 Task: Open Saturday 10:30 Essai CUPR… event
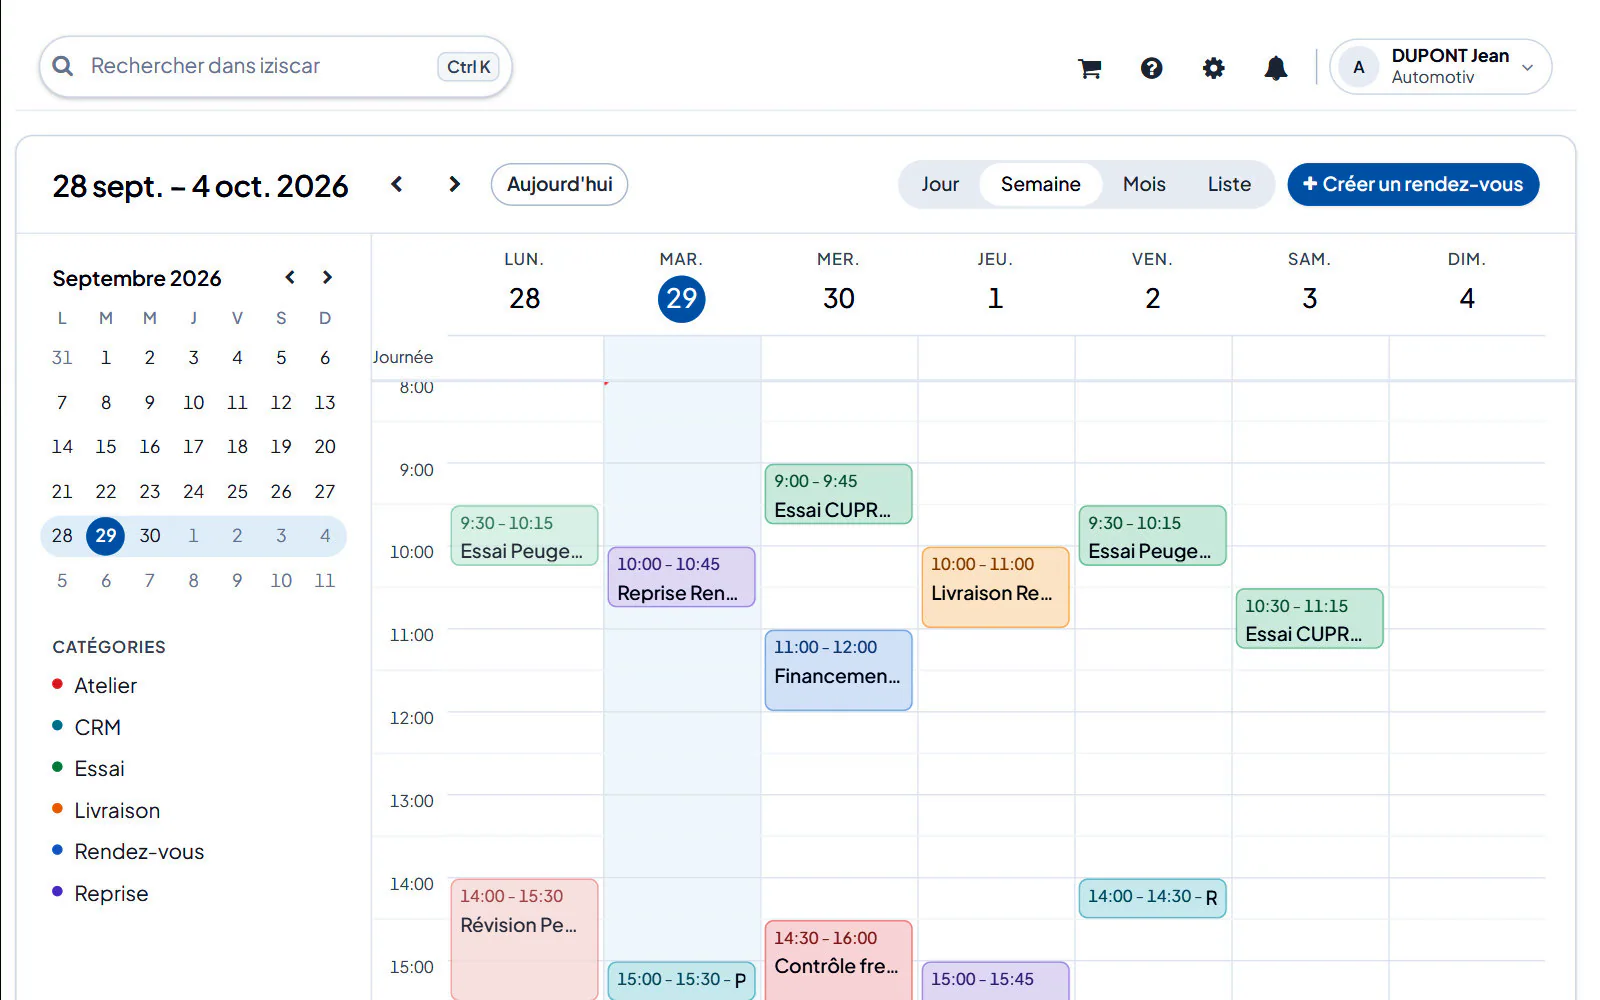[1309, 619]
